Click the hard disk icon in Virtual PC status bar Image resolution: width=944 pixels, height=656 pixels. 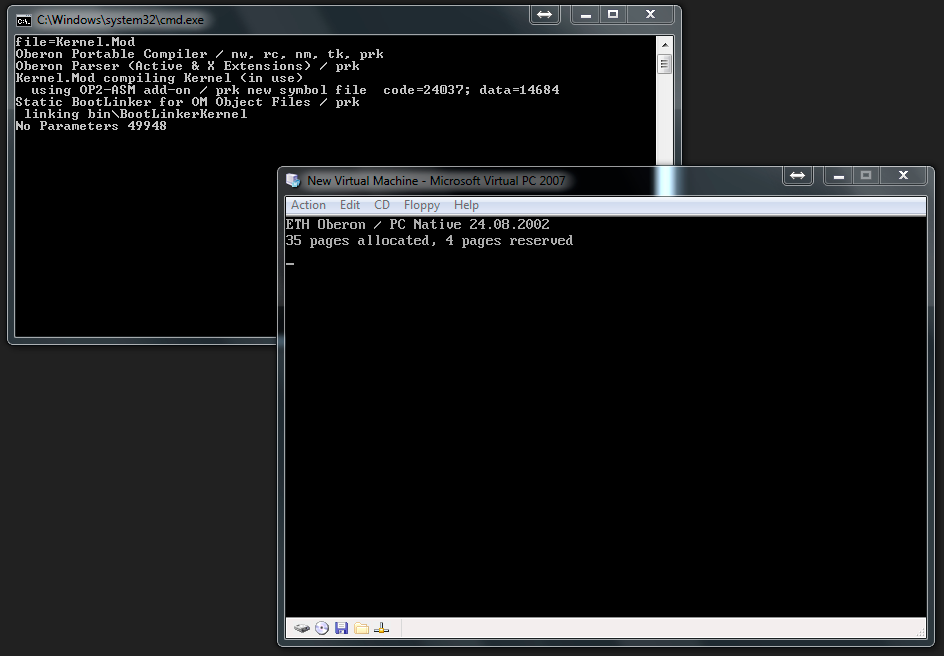pyautogui.click(x=302, y=628)
